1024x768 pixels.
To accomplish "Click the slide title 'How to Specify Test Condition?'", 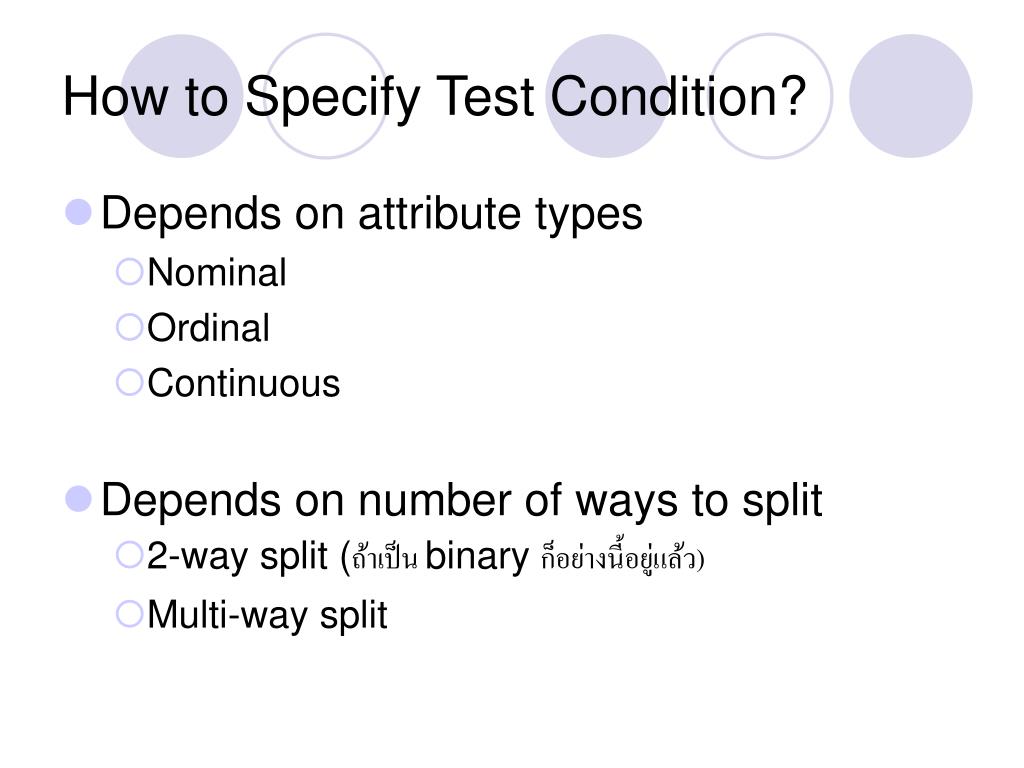I will 434,98.
